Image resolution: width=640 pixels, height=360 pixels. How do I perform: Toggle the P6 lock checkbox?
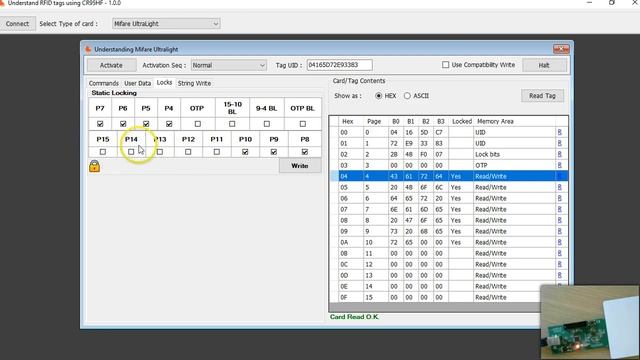[x=123, y=124]
